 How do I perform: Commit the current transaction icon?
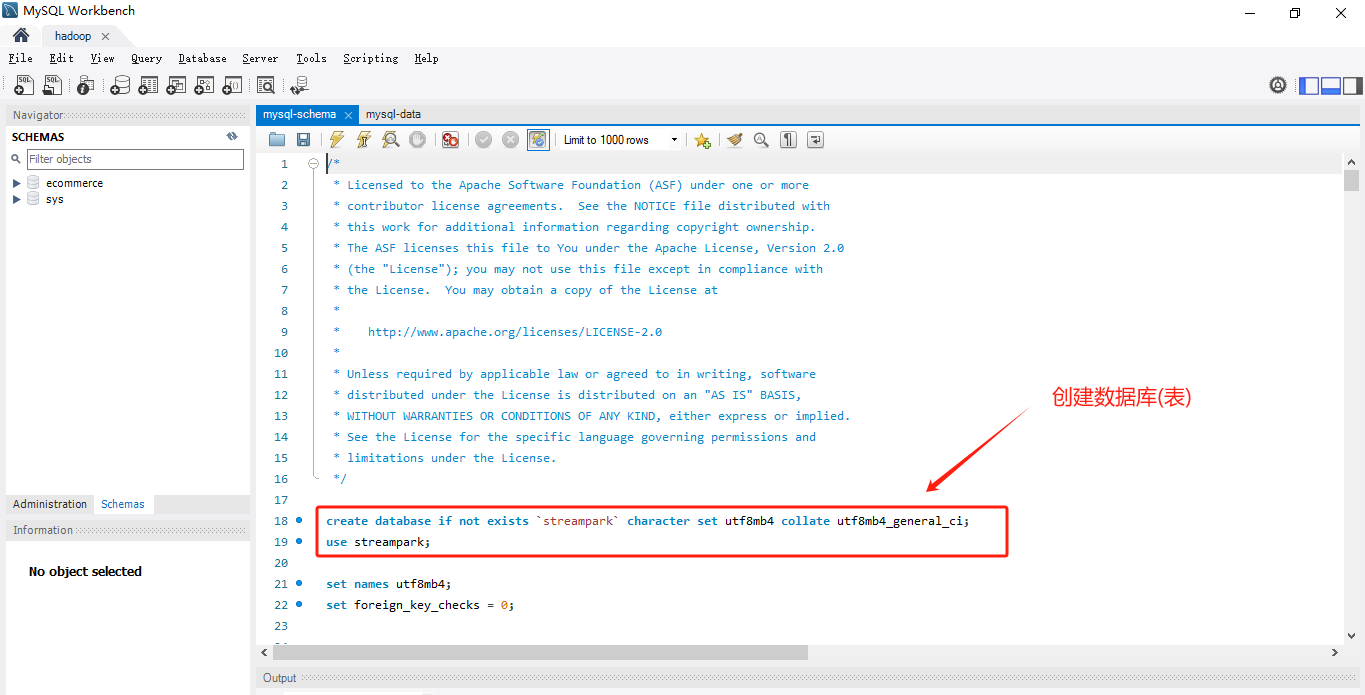[484, 140]
